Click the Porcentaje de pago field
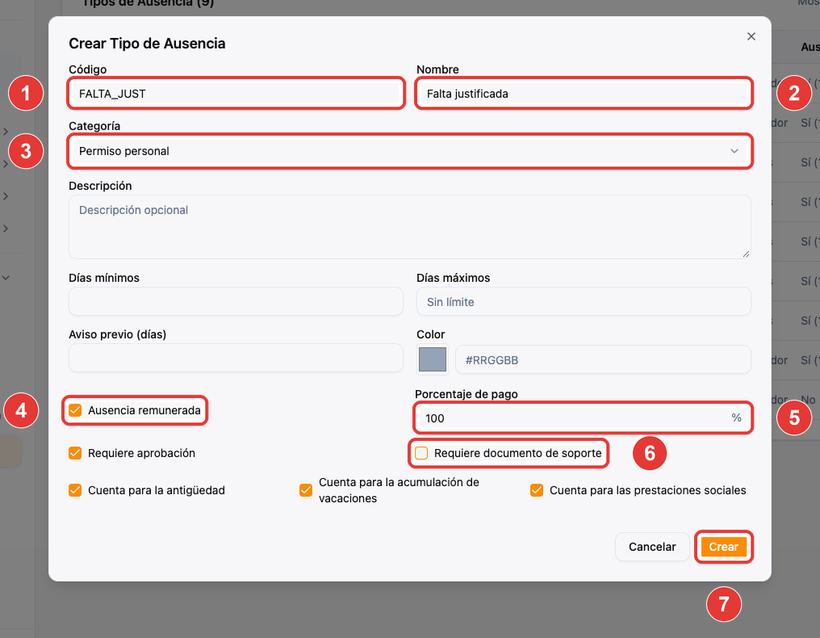 click(583, 418)
